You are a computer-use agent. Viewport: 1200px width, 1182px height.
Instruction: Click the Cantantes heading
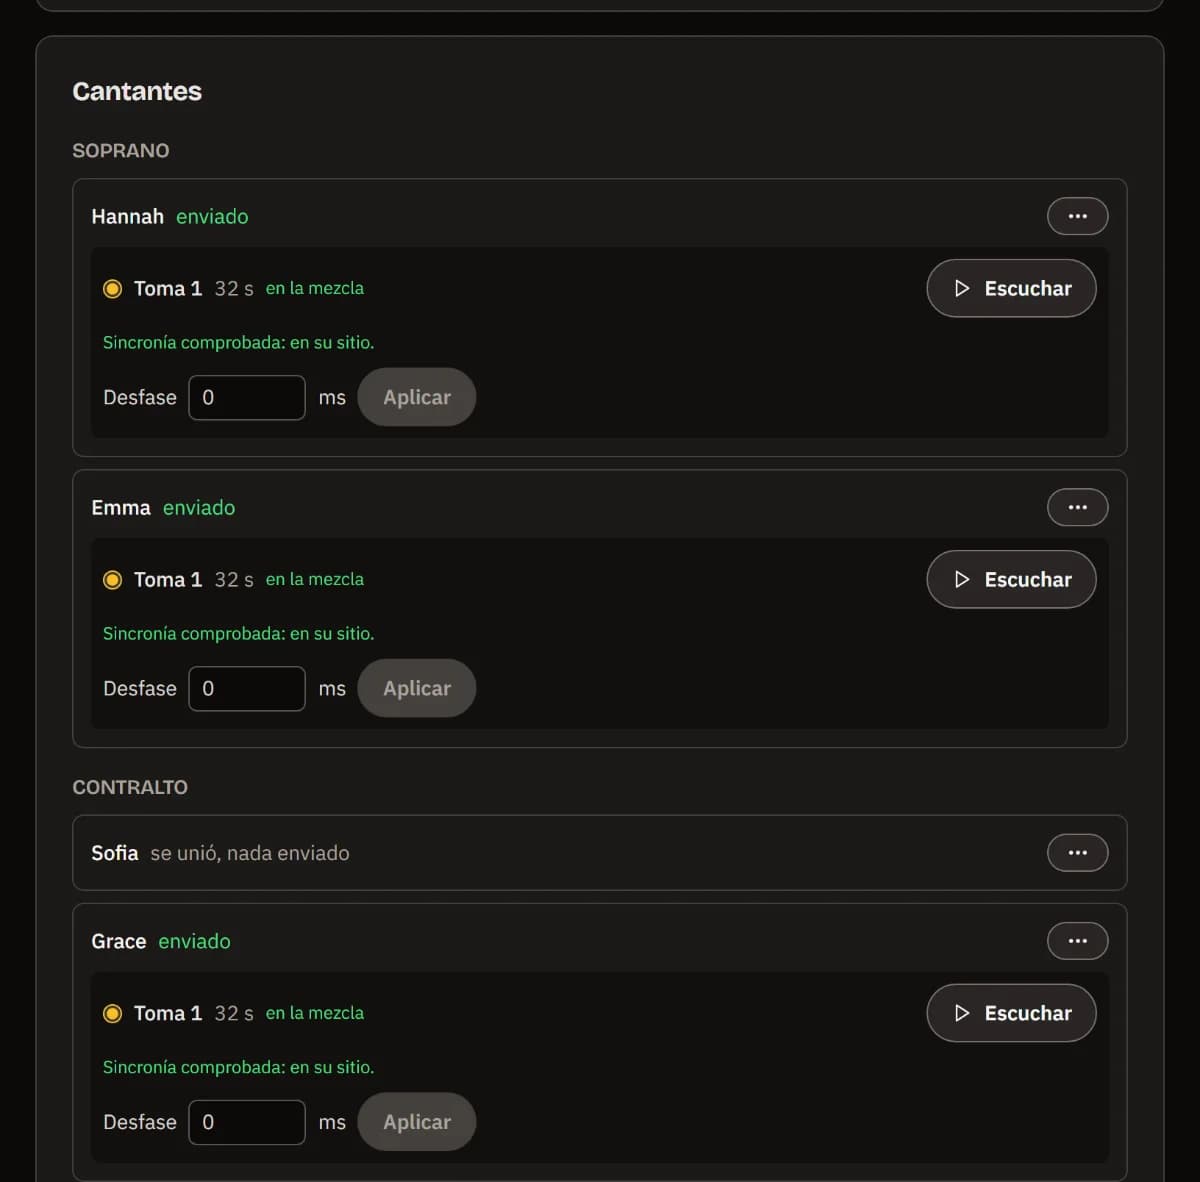pyautogui.click(x=137, y=91)
